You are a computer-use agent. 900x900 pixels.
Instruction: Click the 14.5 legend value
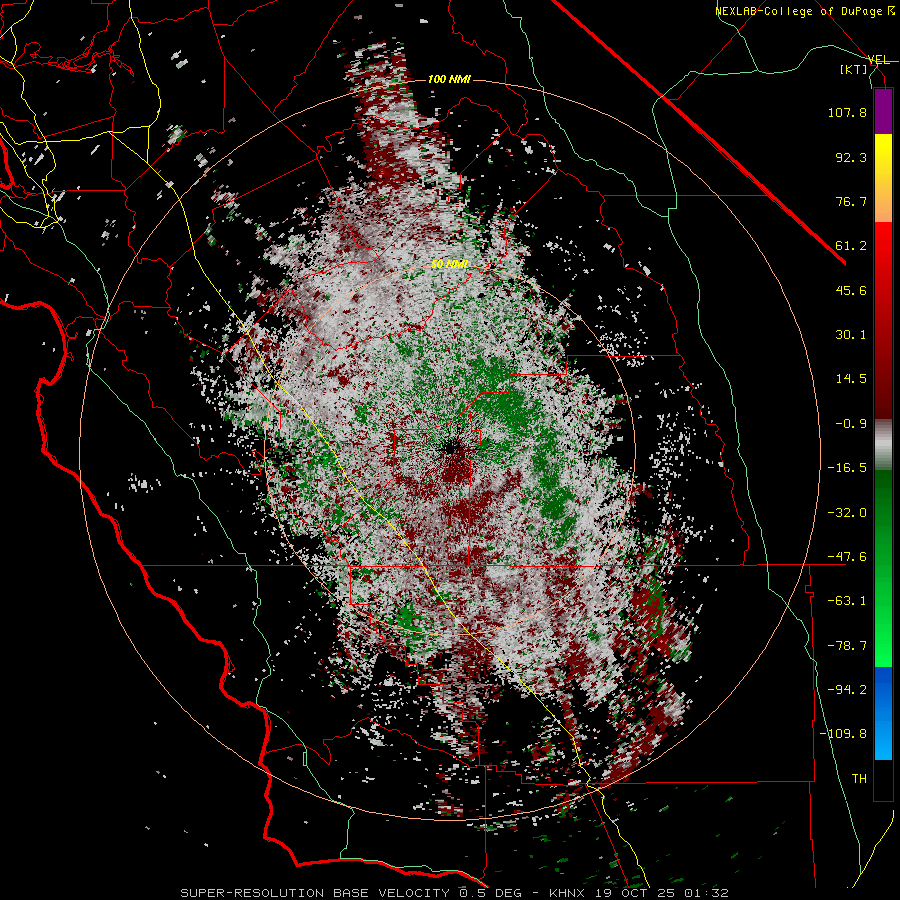tap(851, 379)
